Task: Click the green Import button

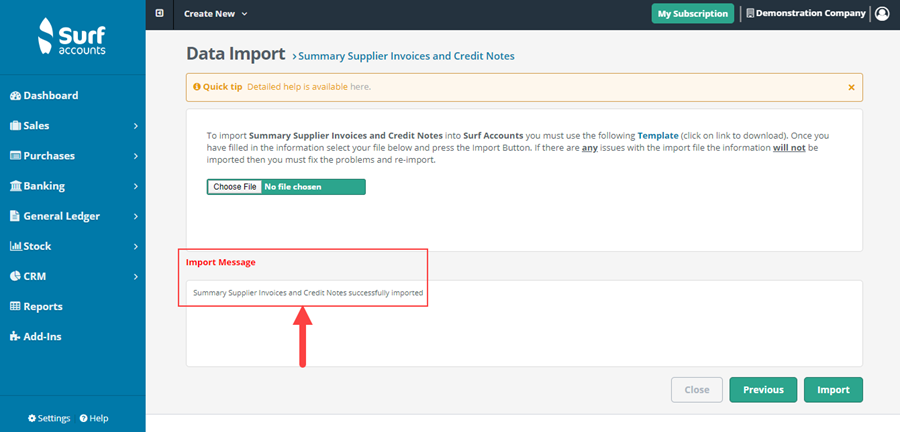Action: pyautogui.click(x=833, y=390)
